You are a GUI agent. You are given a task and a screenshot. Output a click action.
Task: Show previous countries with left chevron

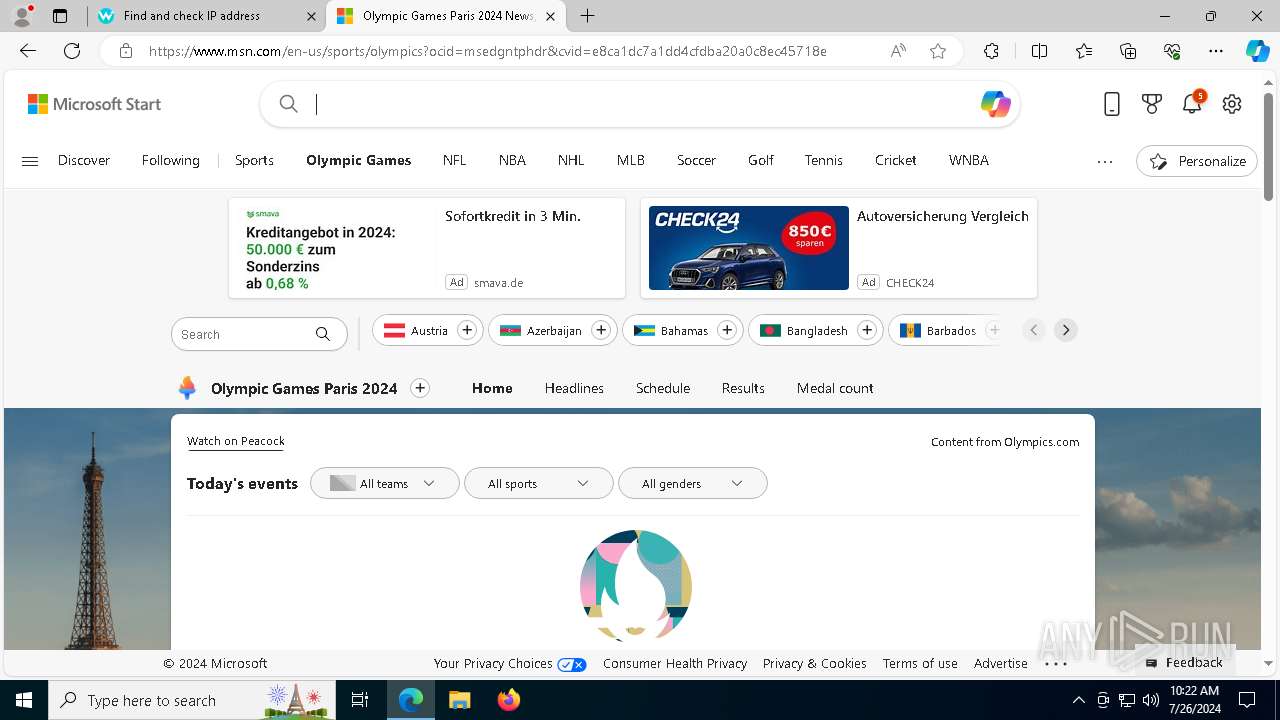tap(1034, 330)
